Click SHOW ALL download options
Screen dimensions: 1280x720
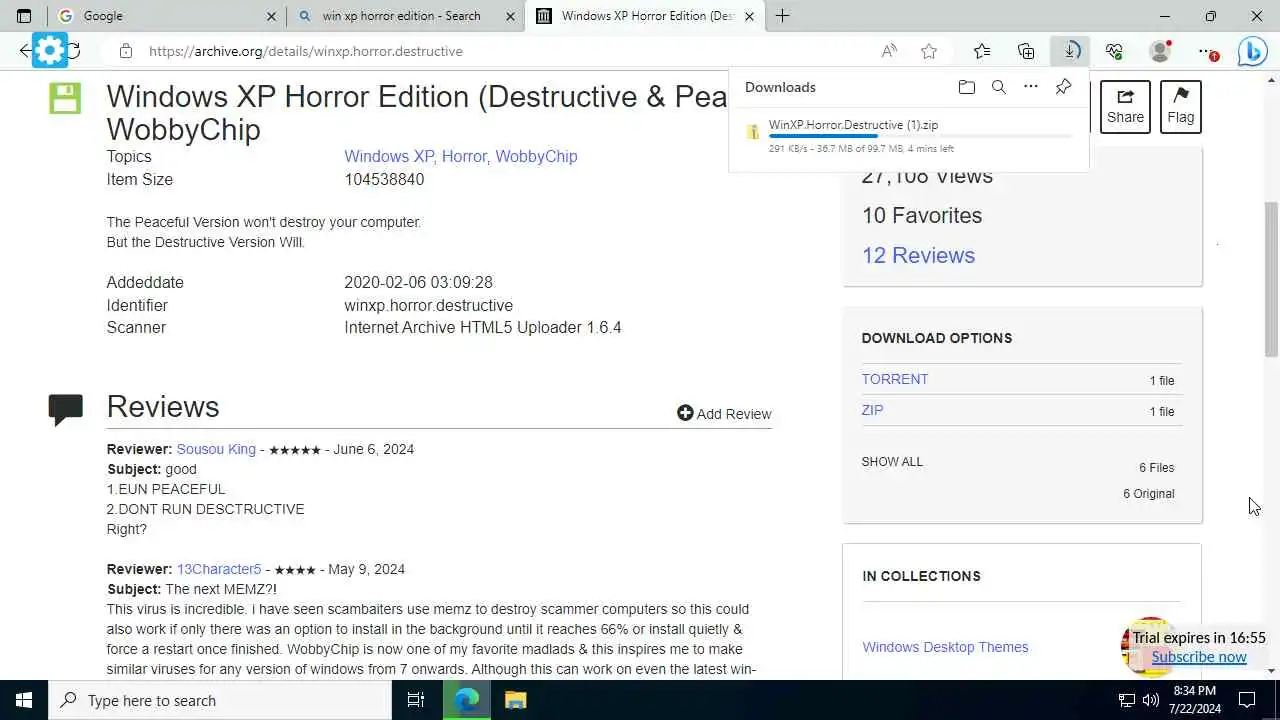click(892, 462)
